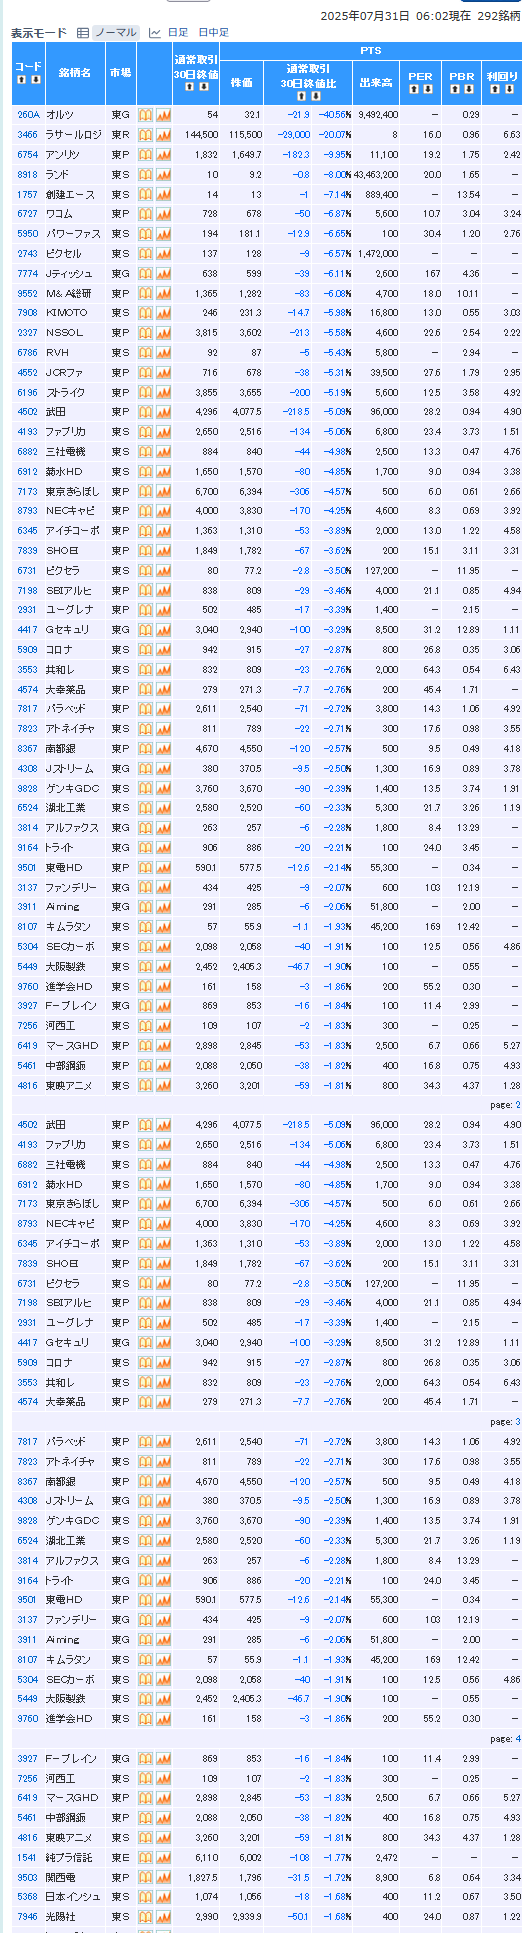The image size is (528, 1933).
Task: Sort the PBR column ascending
Action: coord(455,89)
